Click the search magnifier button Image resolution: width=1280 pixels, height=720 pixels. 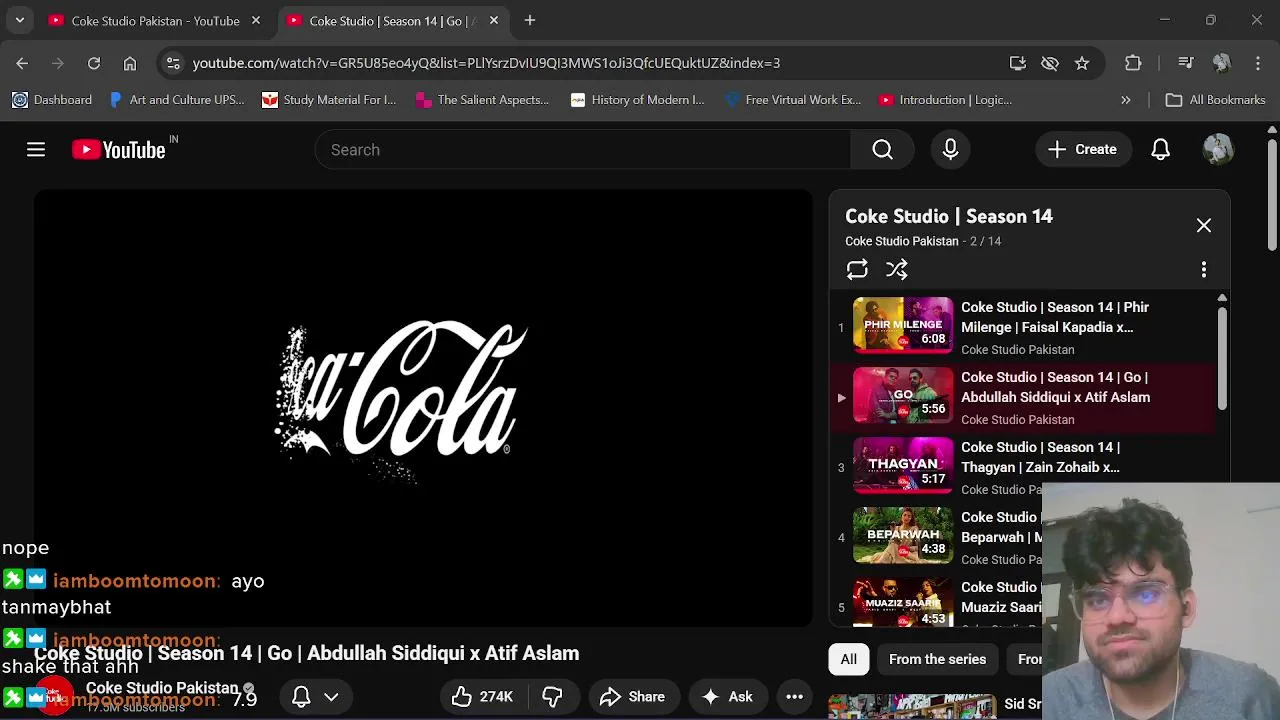(882, 150)
